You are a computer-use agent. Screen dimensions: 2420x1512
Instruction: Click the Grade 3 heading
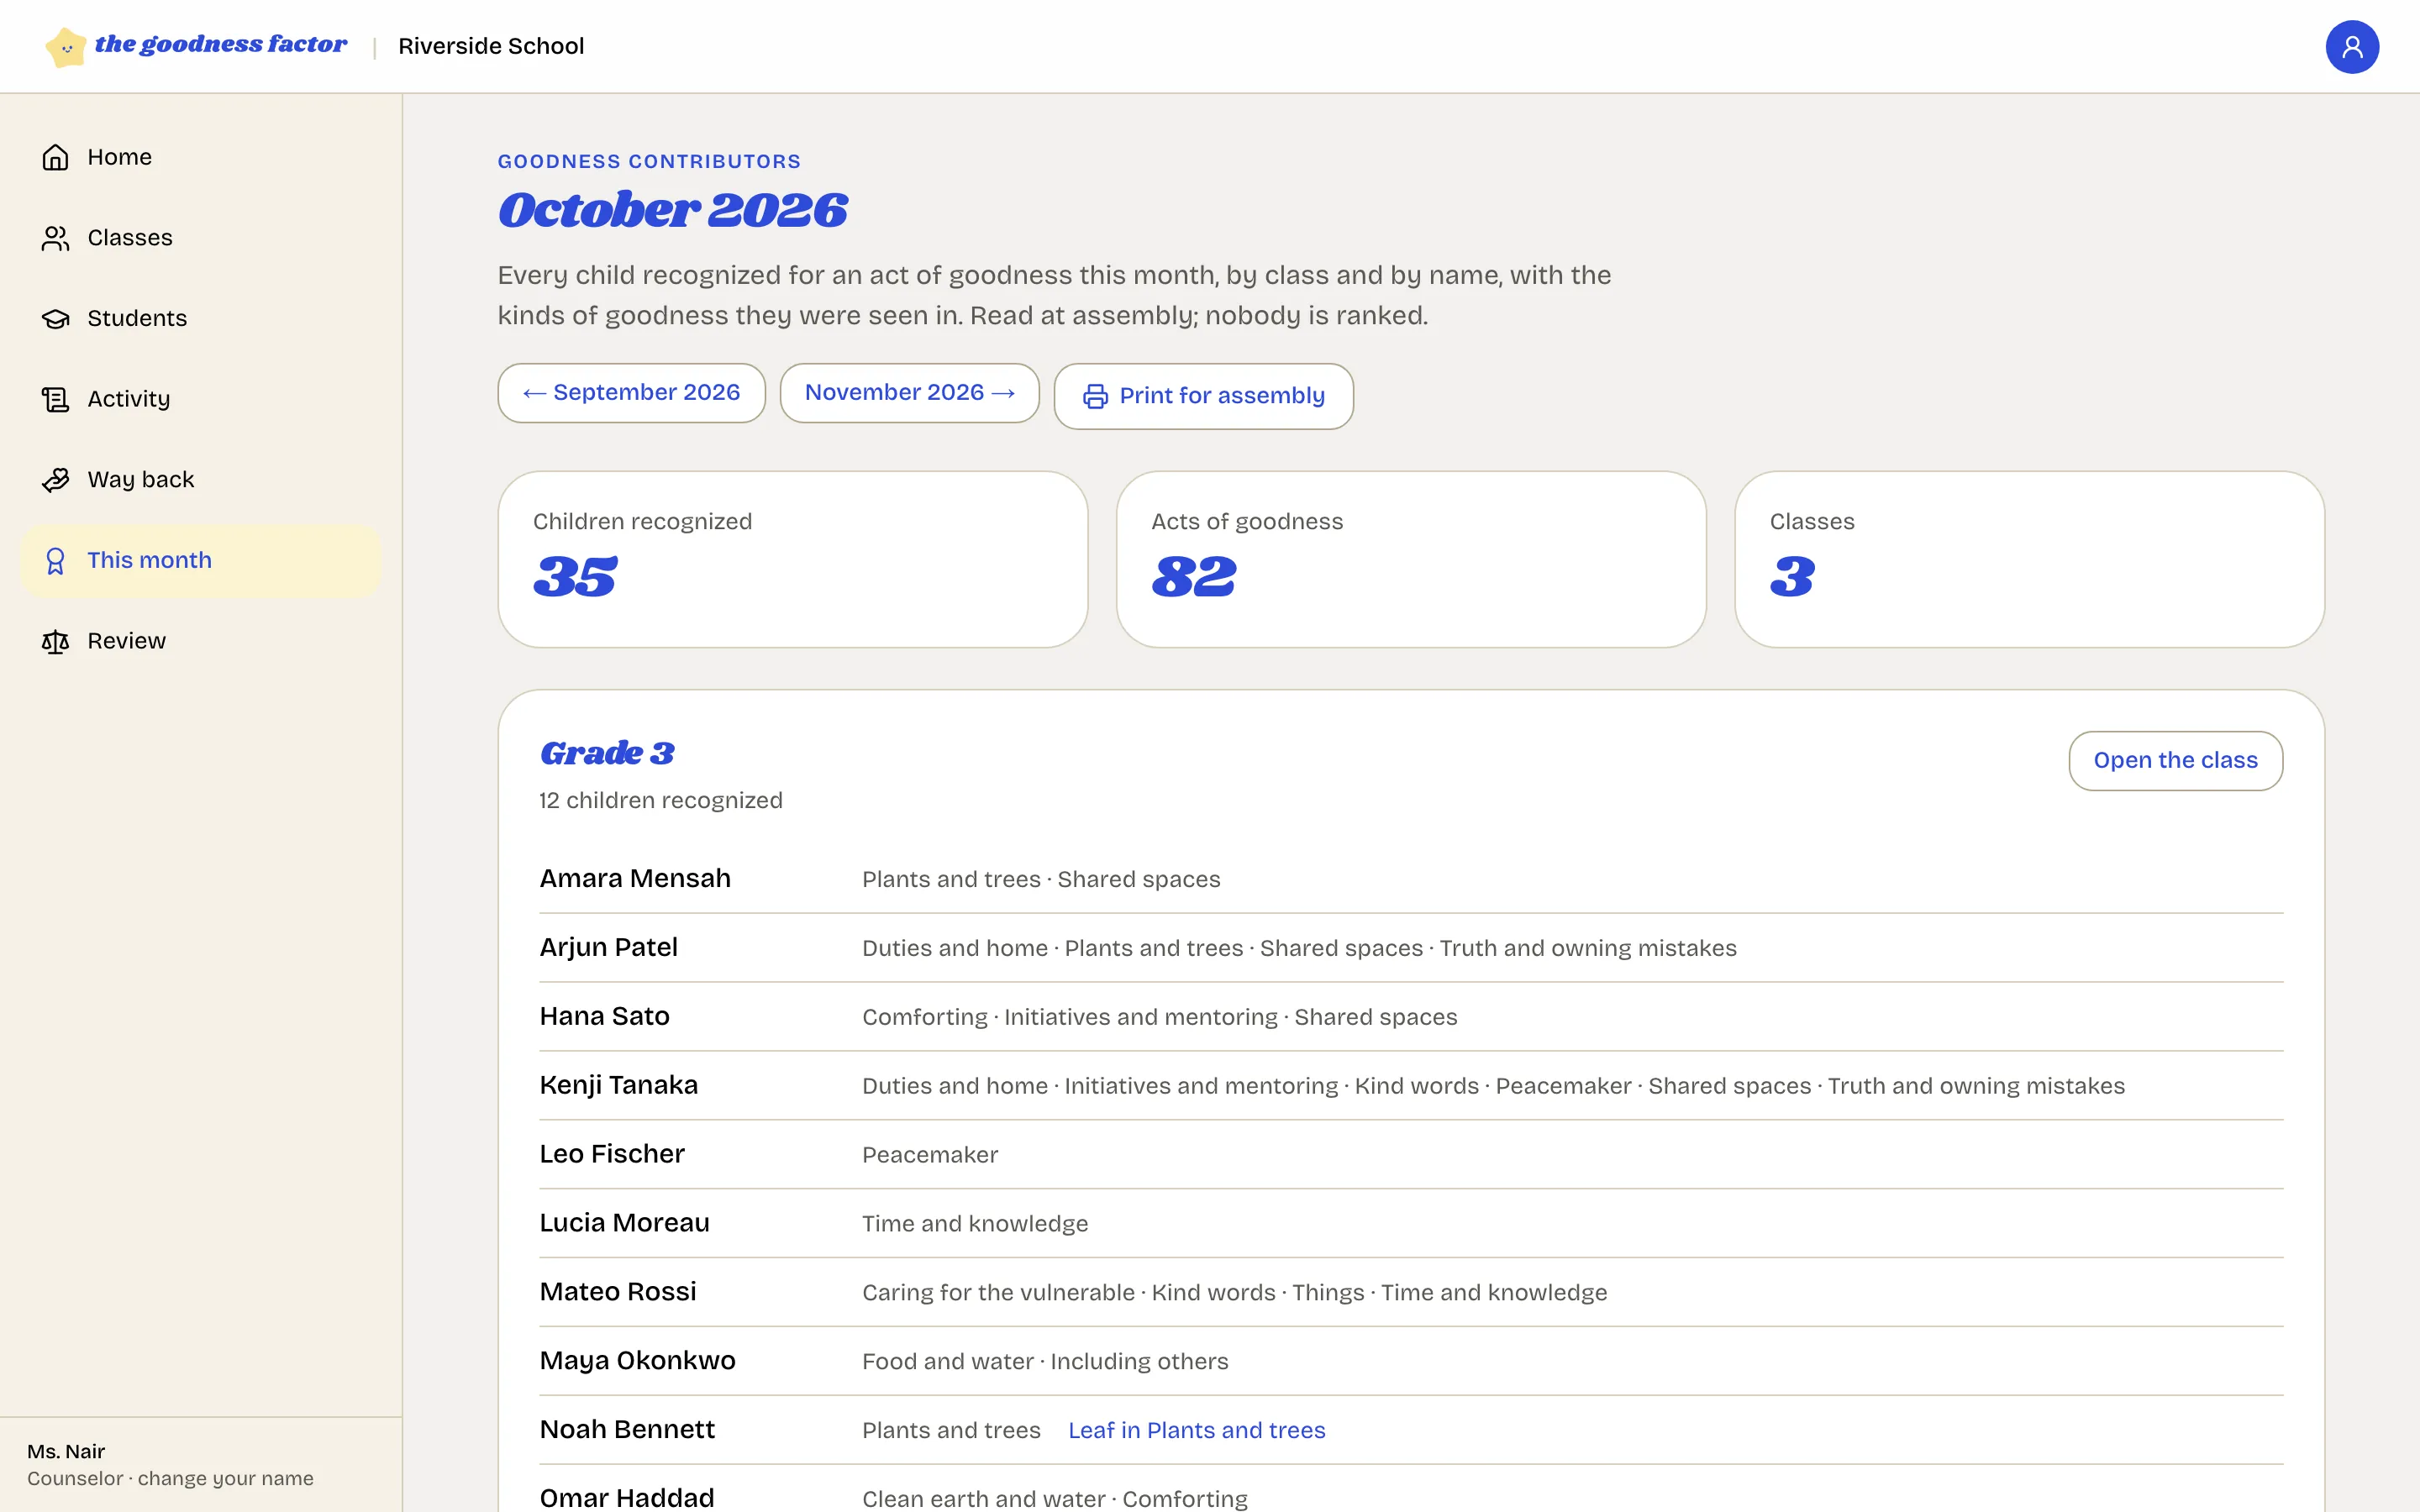coord(607,753)
